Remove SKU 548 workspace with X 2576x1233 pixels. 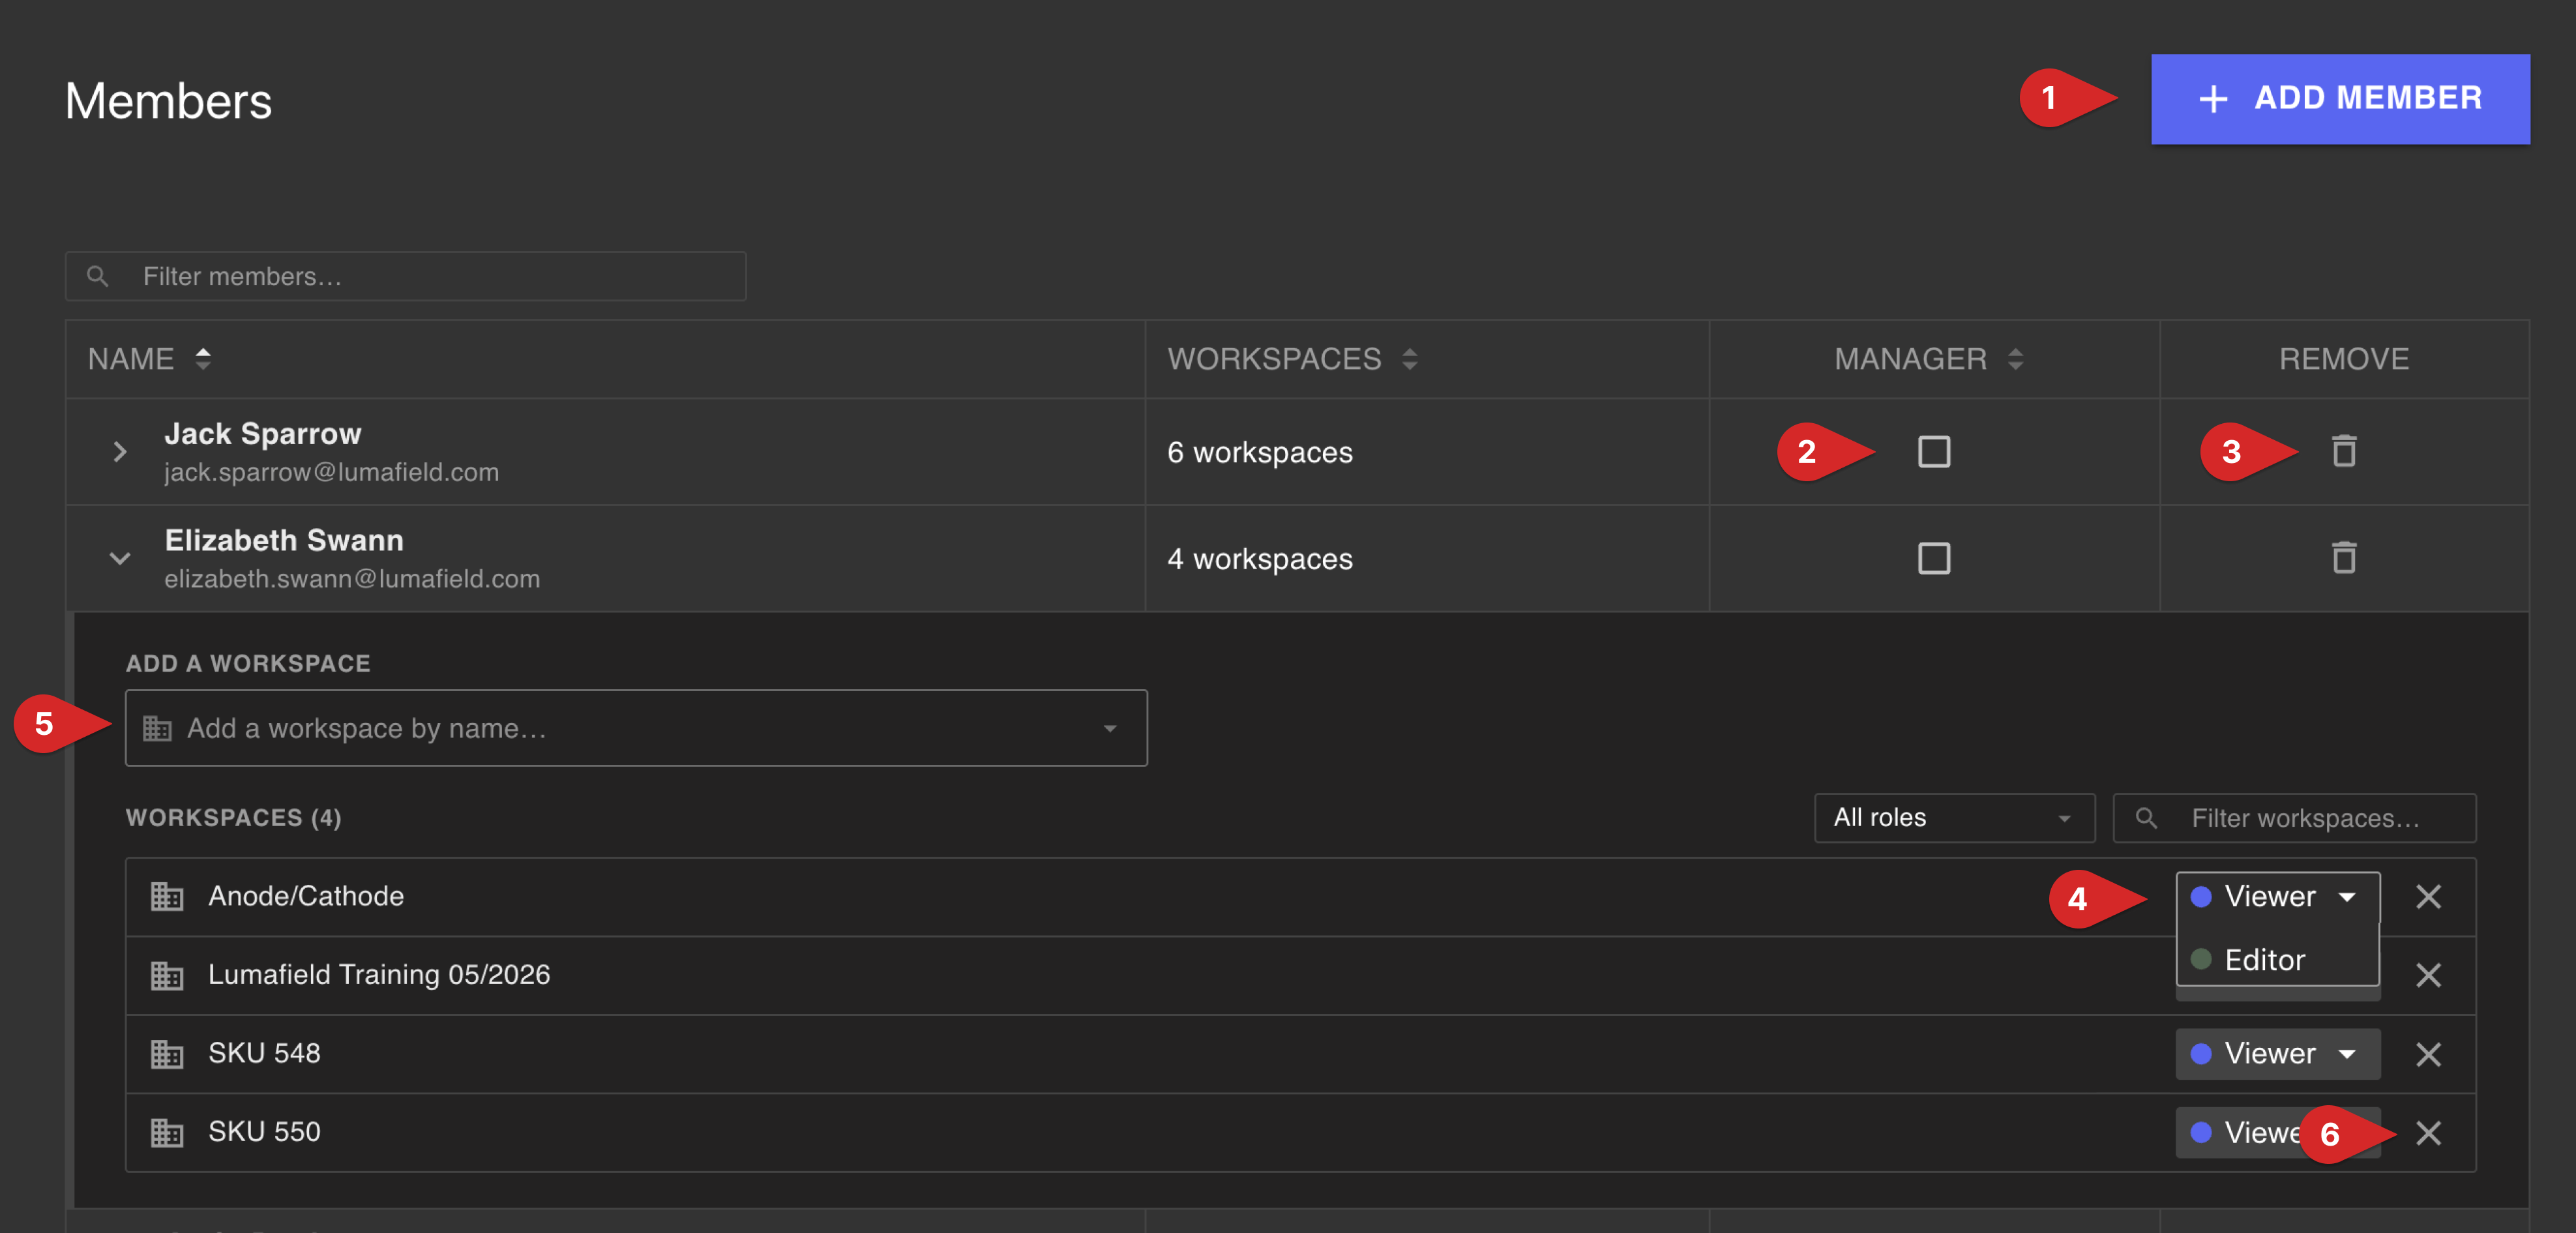coord(2428,1054)
